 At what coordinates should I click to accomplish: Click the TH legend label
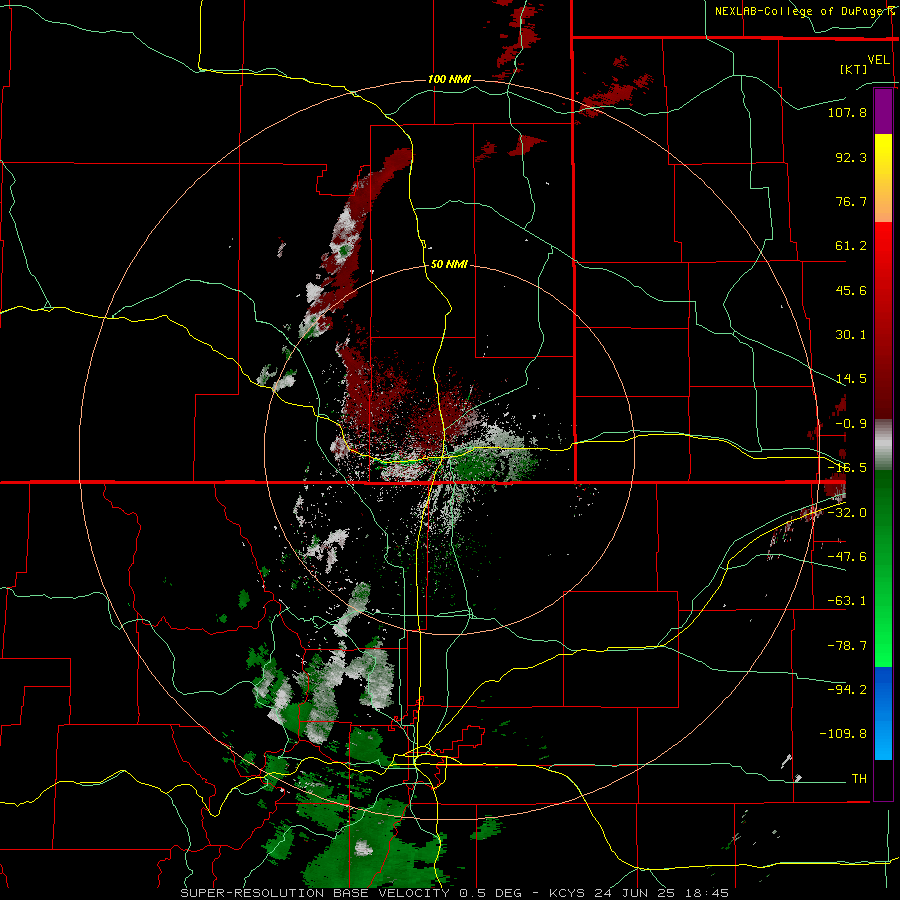point(859,779)
